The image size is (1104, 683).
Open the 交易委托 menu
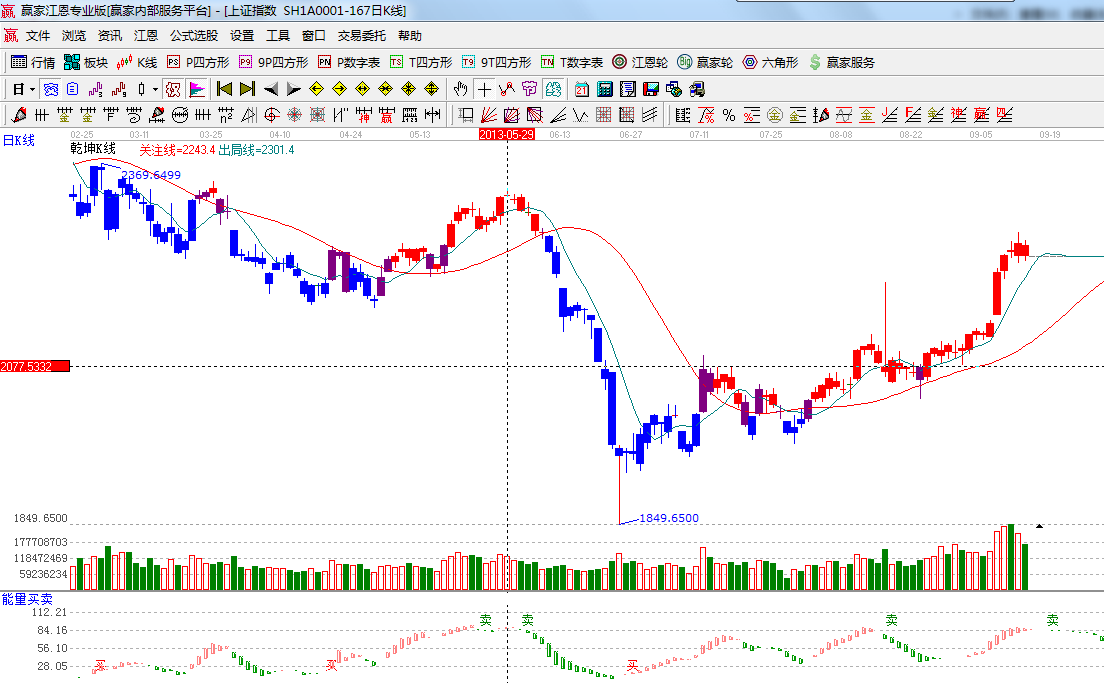pyautogui.click(x=361, y=35)
